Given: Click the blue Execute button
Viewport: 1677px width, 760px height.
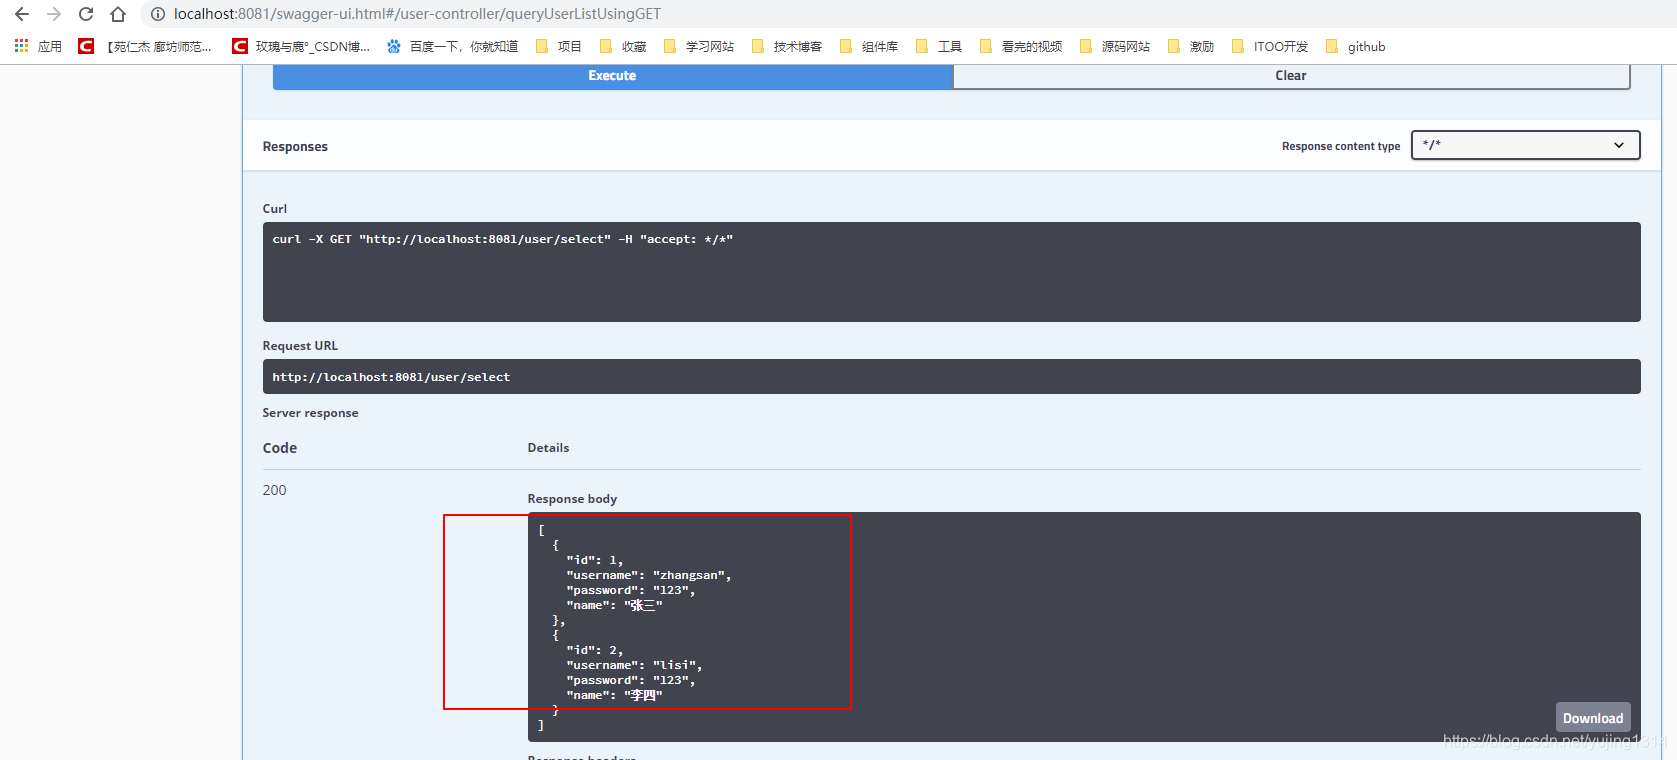Looking at the screenshot, I should [x=612, y=76].
